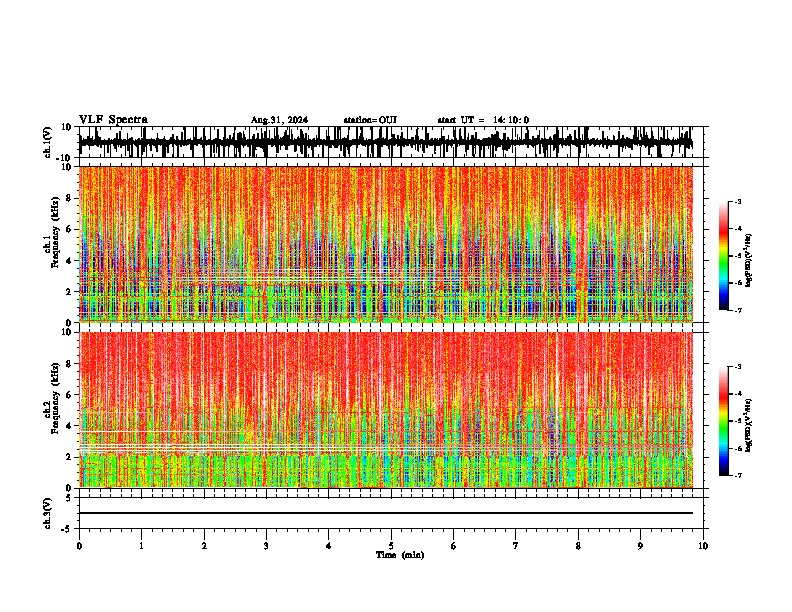This screenshot has height=612, width=792.
Task: Click the "Time (min)" x-axis label
Action: 400,555
